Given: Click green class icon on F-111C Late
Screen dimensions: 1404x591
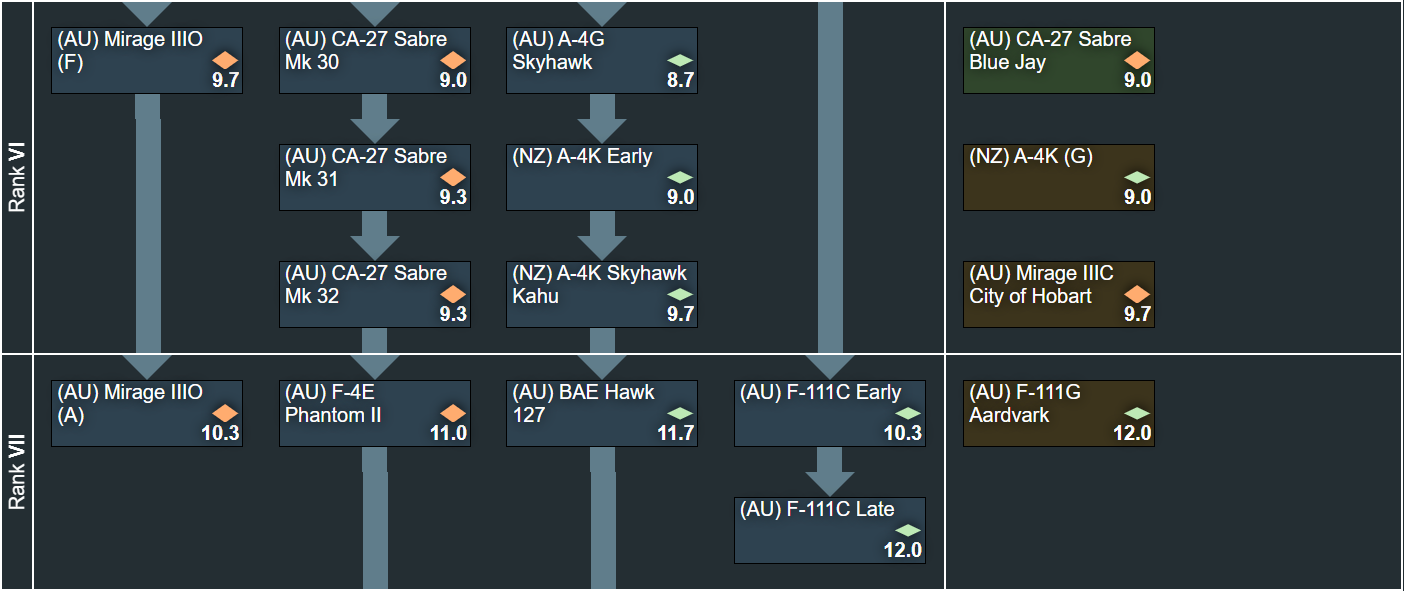Looking at the screenshot, I should point(909,530).
